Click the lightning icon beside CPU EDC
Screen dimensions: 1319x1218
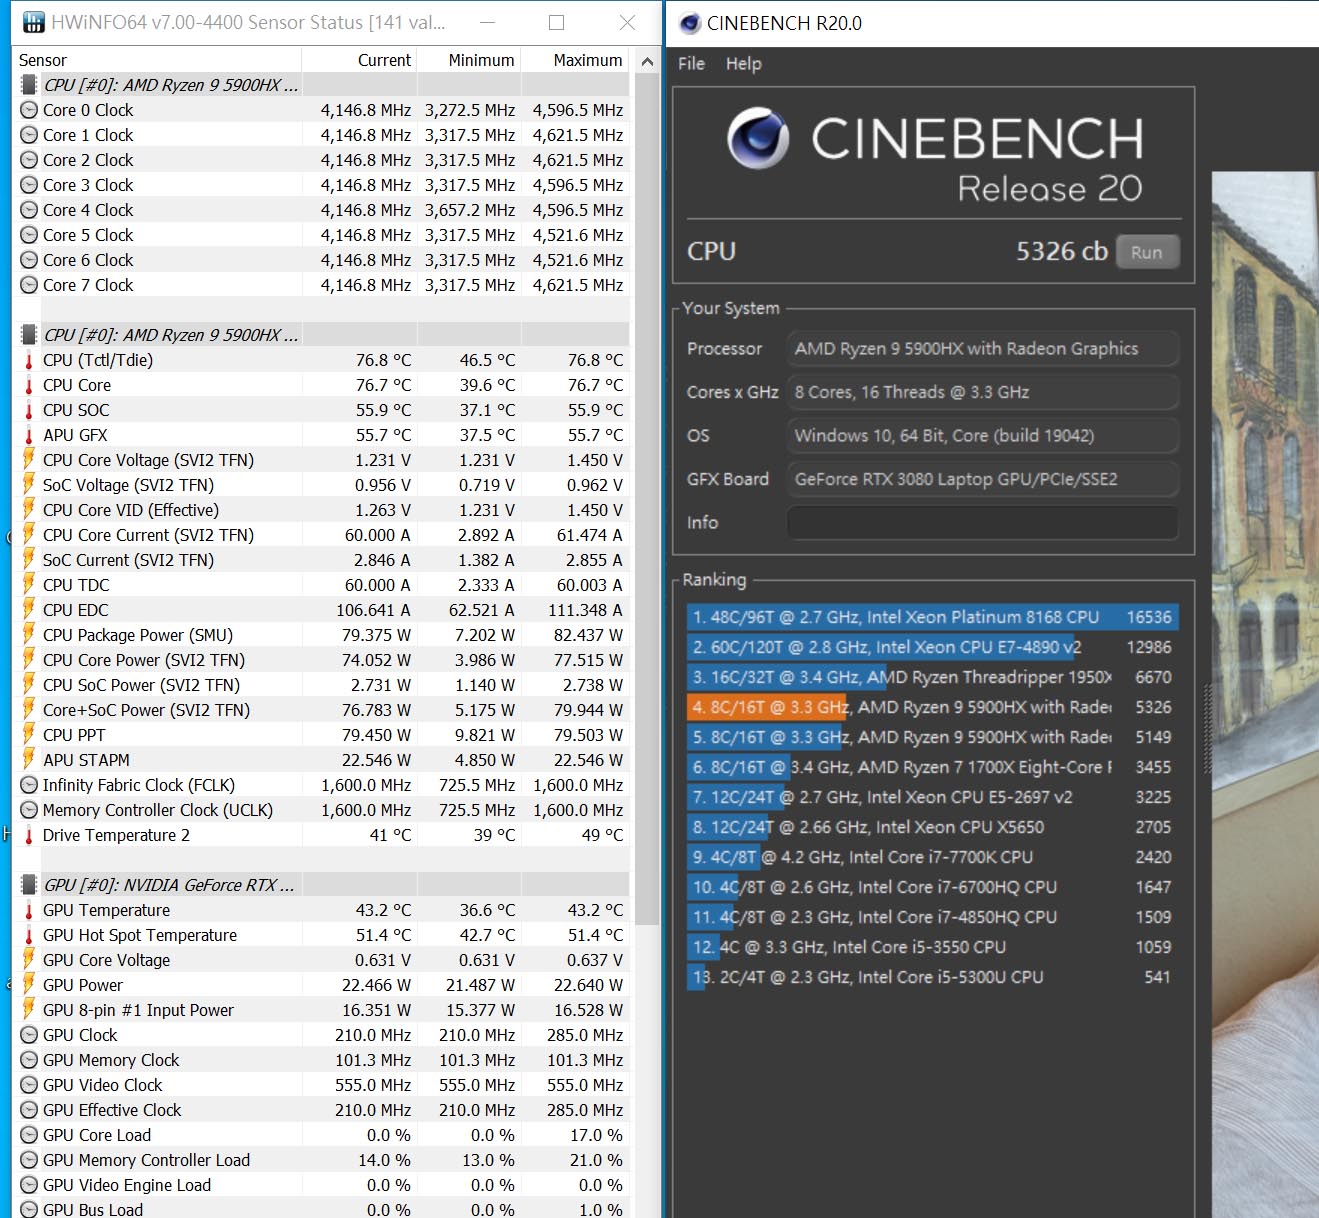coord(29,610)
